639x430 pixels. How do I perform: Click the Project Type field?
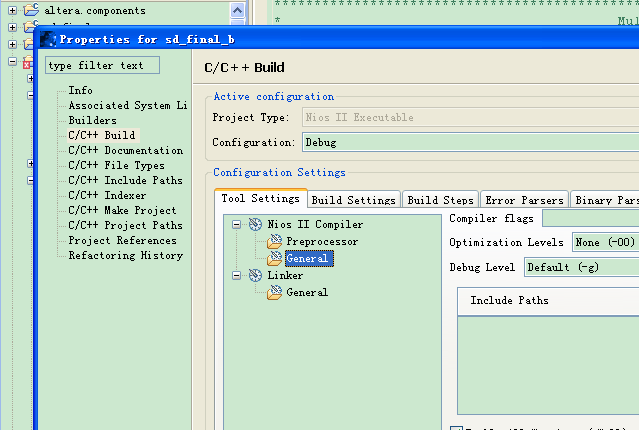pyautogui.click(x=470, y=117)
